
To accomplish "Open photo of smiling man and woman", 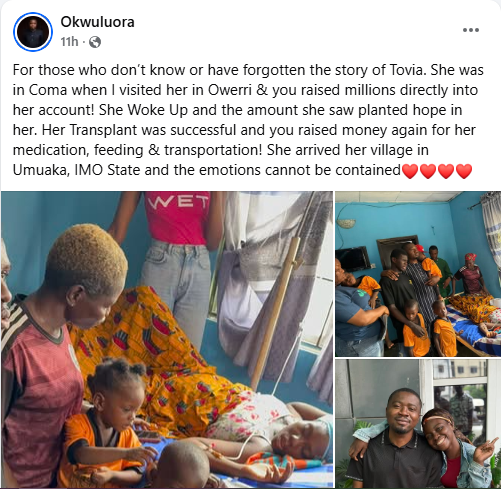I will (418, 424).
